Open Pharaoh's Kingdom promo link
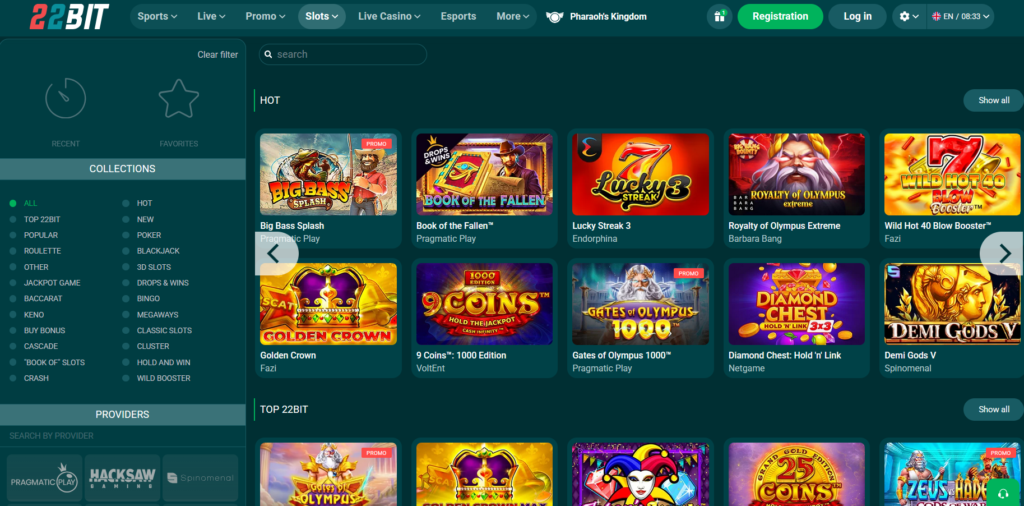 608,17
